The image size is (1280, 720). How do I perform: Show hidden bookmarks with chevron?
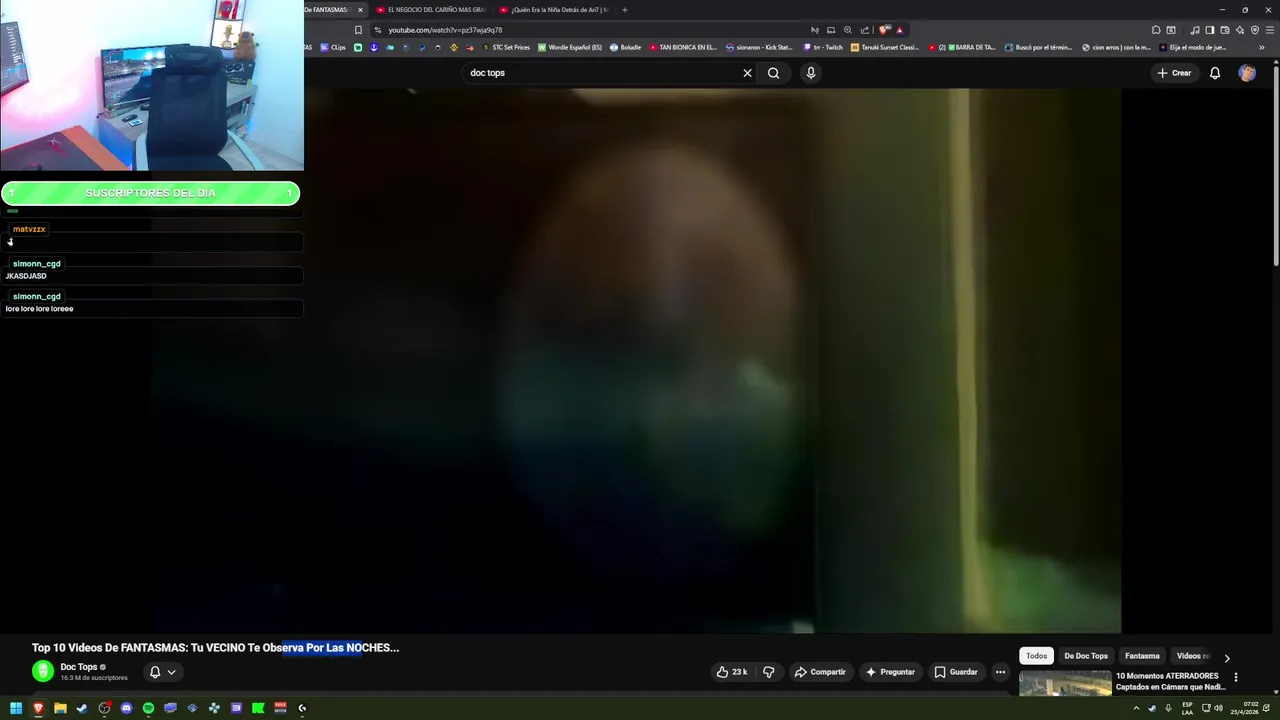point(1261,47)
